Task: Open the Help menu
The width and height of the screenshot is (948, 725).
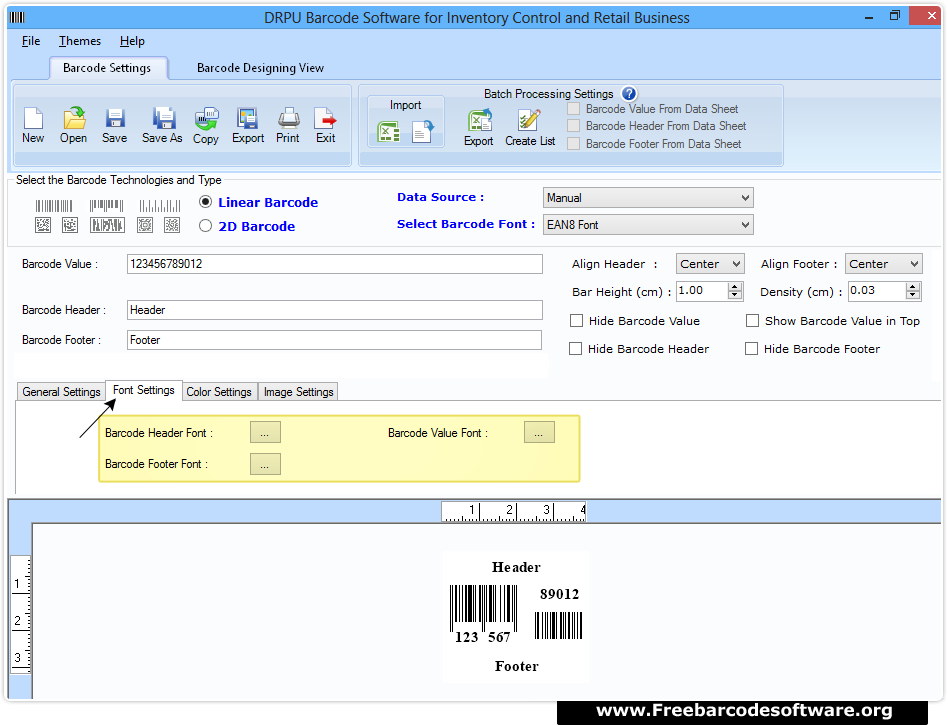Action: point(132,41)
